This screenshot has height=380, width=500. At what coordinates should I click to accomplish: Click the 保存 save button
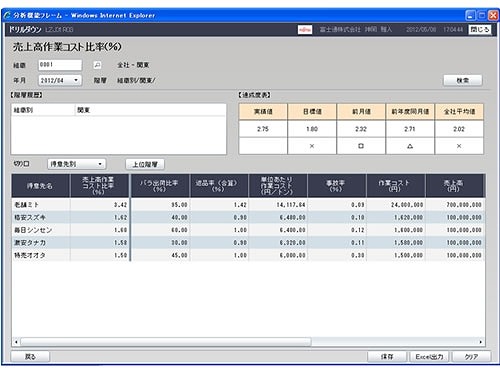point(387,357)
